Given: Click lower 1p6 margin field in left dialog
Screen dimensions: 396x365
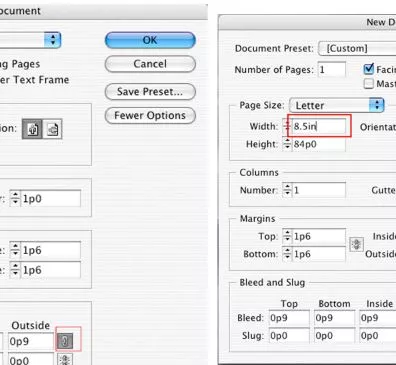Looking at the screenshot, I should pyautogui.click(x=50, y=270).
